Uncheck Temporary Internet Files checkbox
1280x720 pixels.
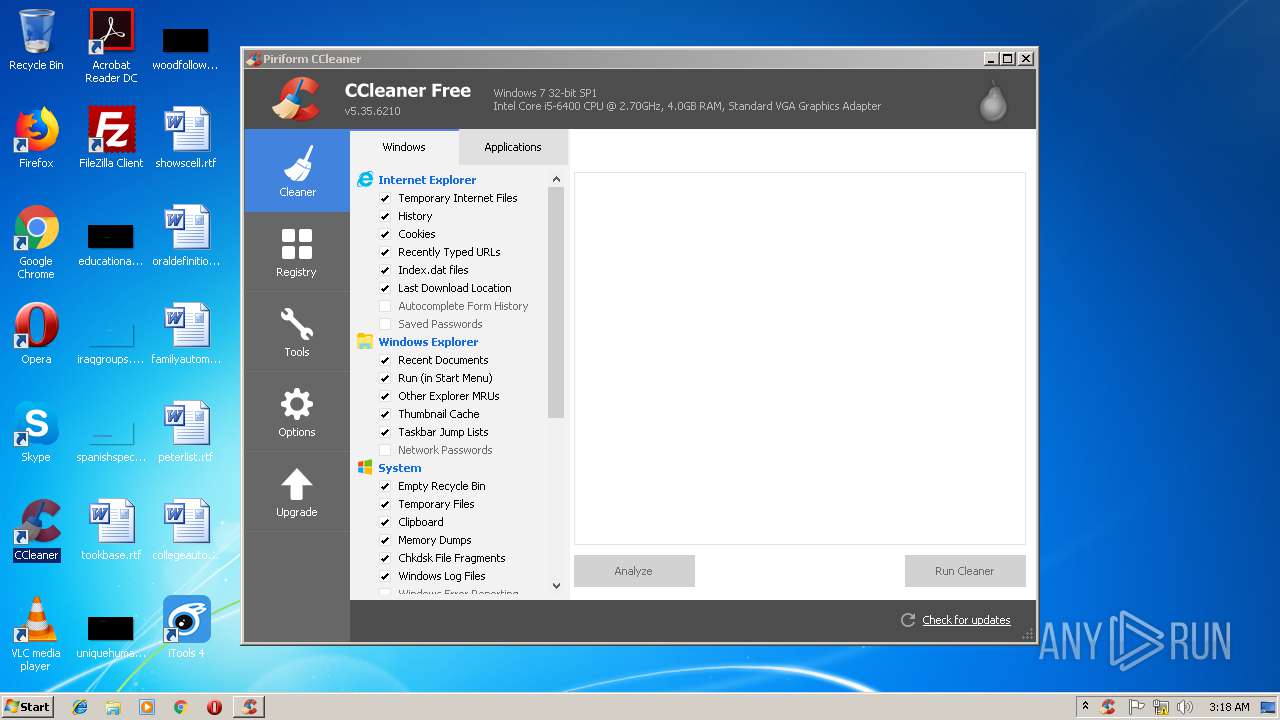coord(385,198)
